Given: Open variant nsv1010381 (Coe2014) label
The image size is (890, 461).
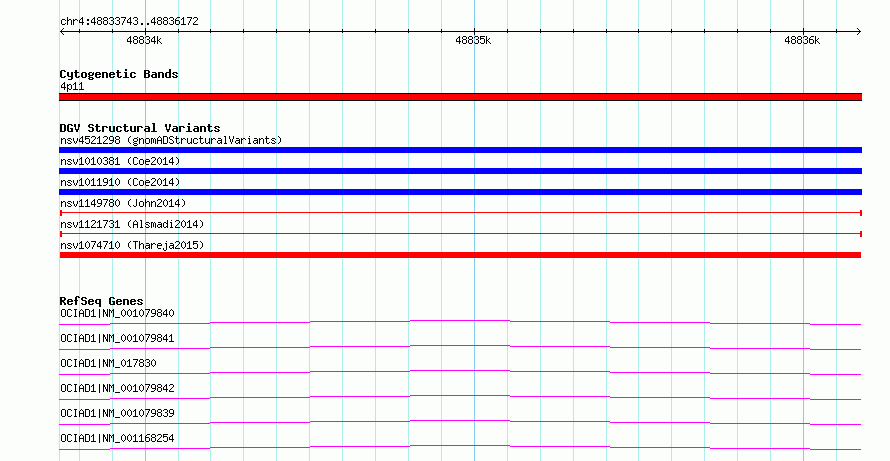Looking at the screenshot, I should [x=120, y=161].
